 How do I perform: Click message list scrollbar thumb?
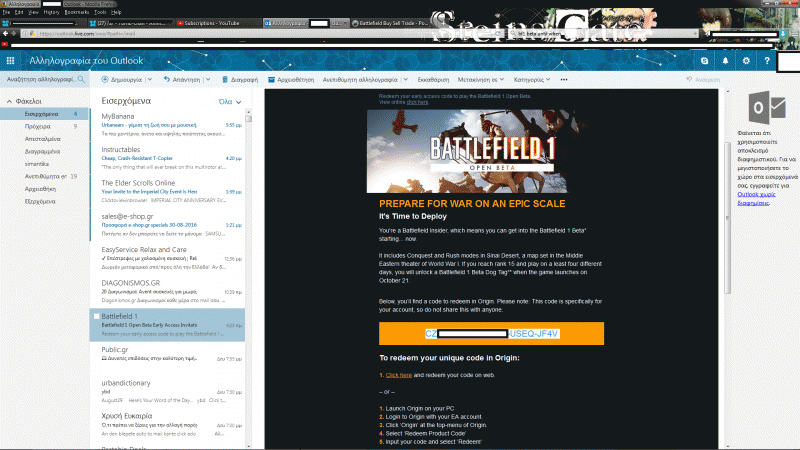248,118
